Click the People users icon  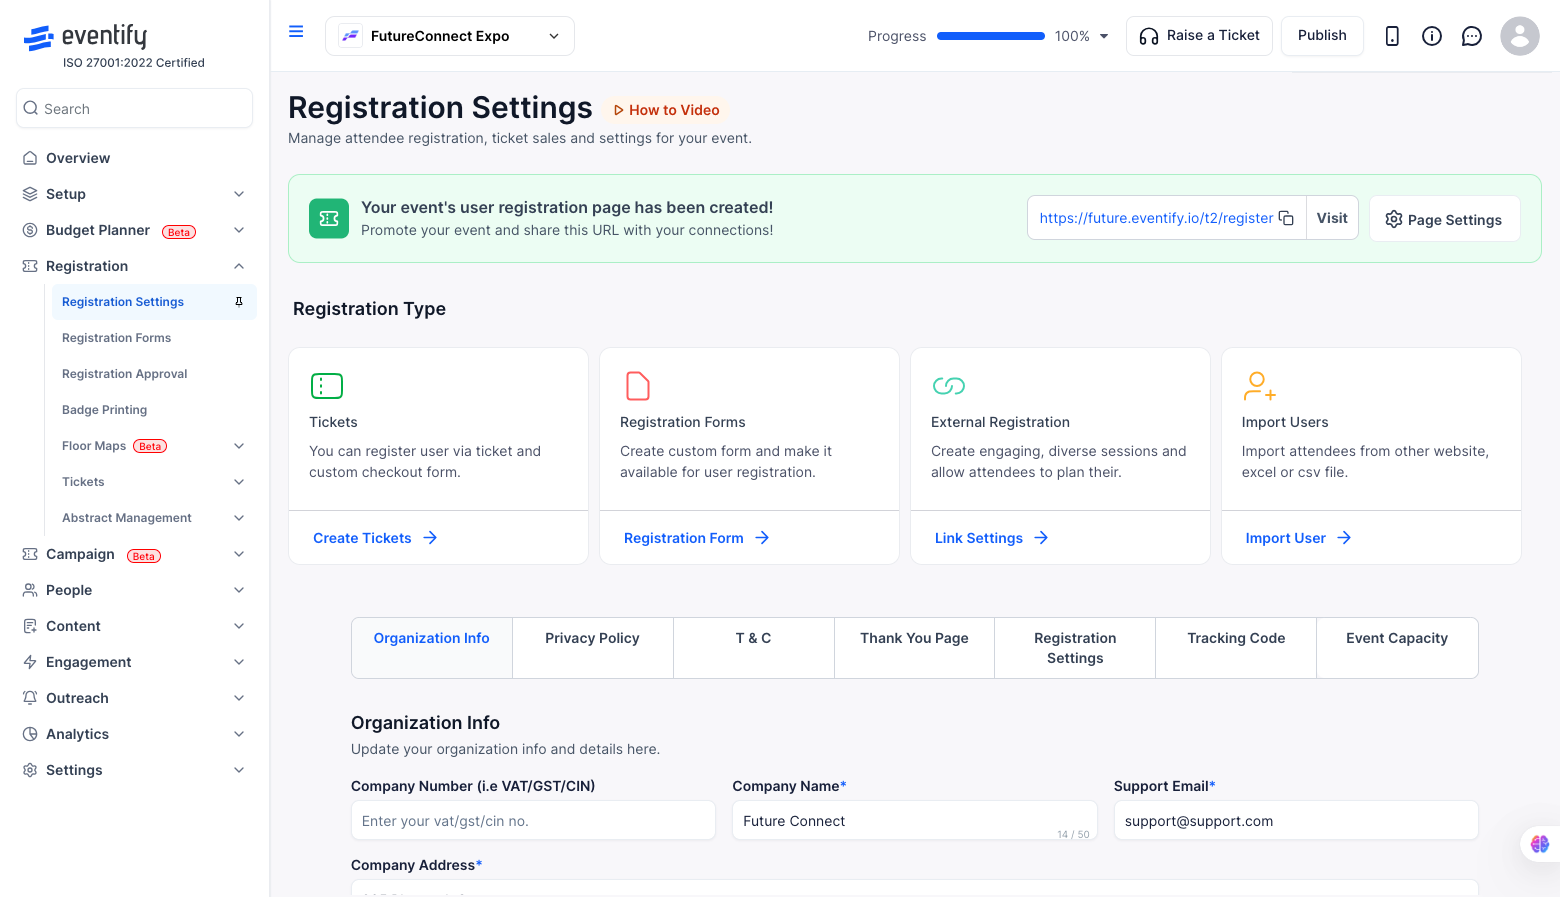30,590
